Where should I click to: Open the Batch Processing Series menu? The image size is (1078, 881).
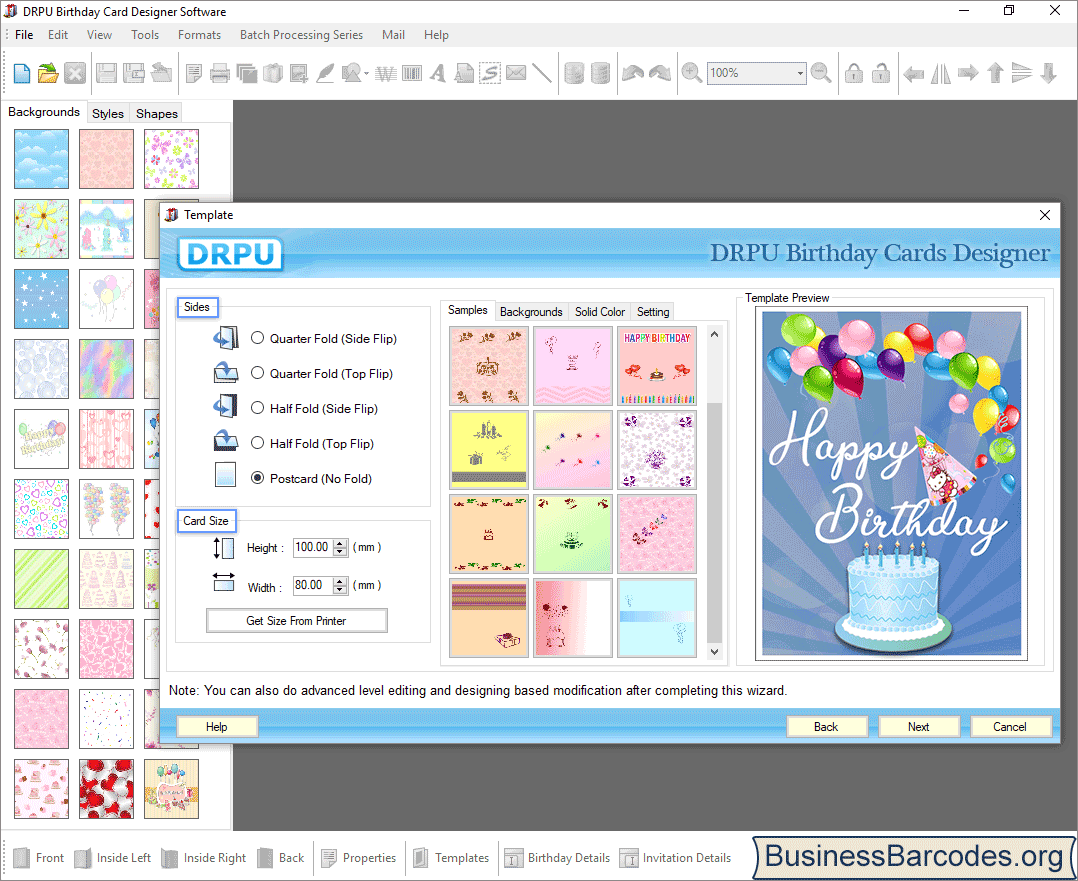(x=301, y=34)
